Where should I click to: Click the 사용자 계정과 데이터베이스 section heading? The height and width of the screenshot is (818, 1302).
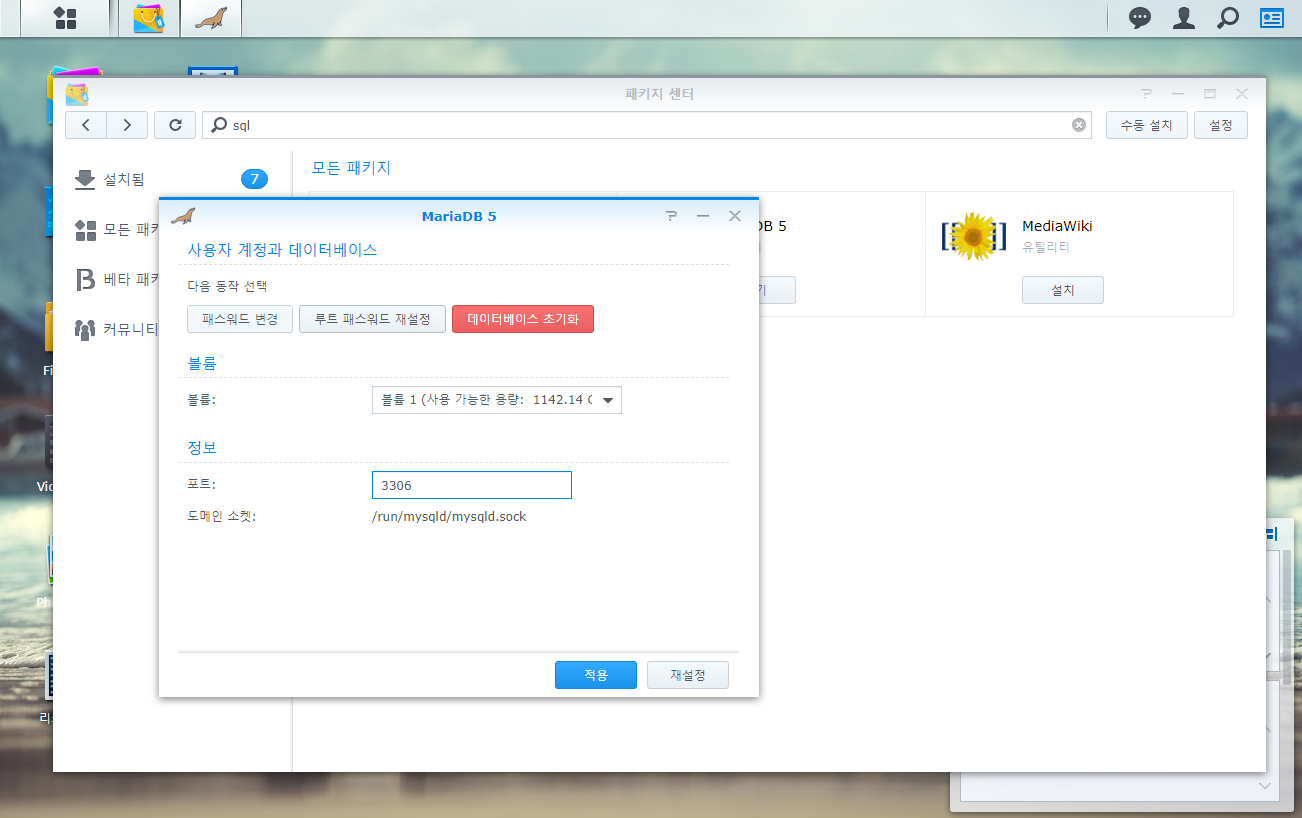[283, 250]
